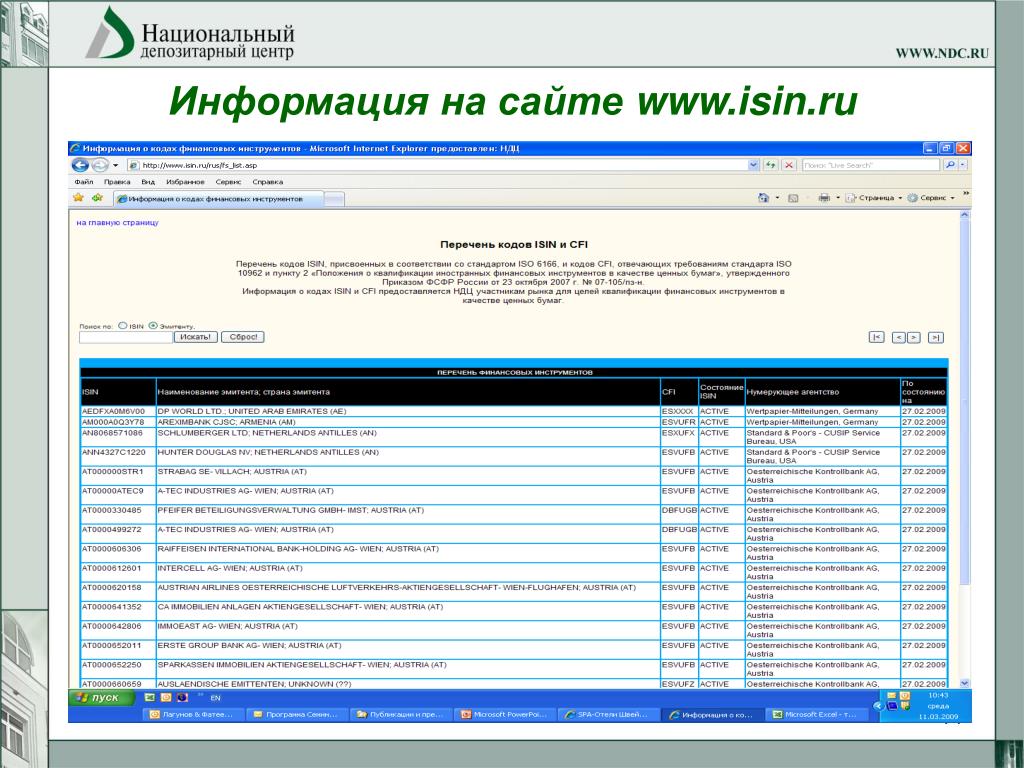Select the Эмитенту search radio button

click(153, 325)
